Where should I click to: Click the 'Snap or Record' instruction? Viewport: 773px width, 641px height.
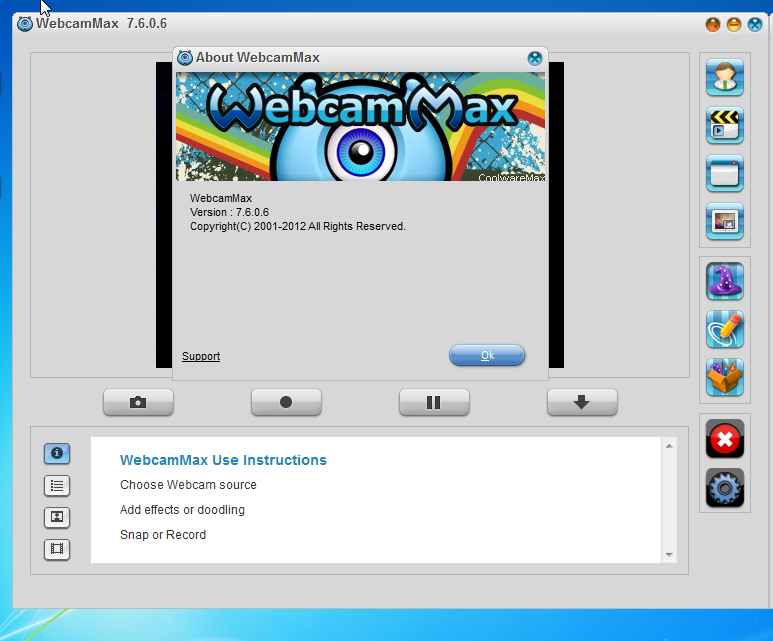(163, 534)
